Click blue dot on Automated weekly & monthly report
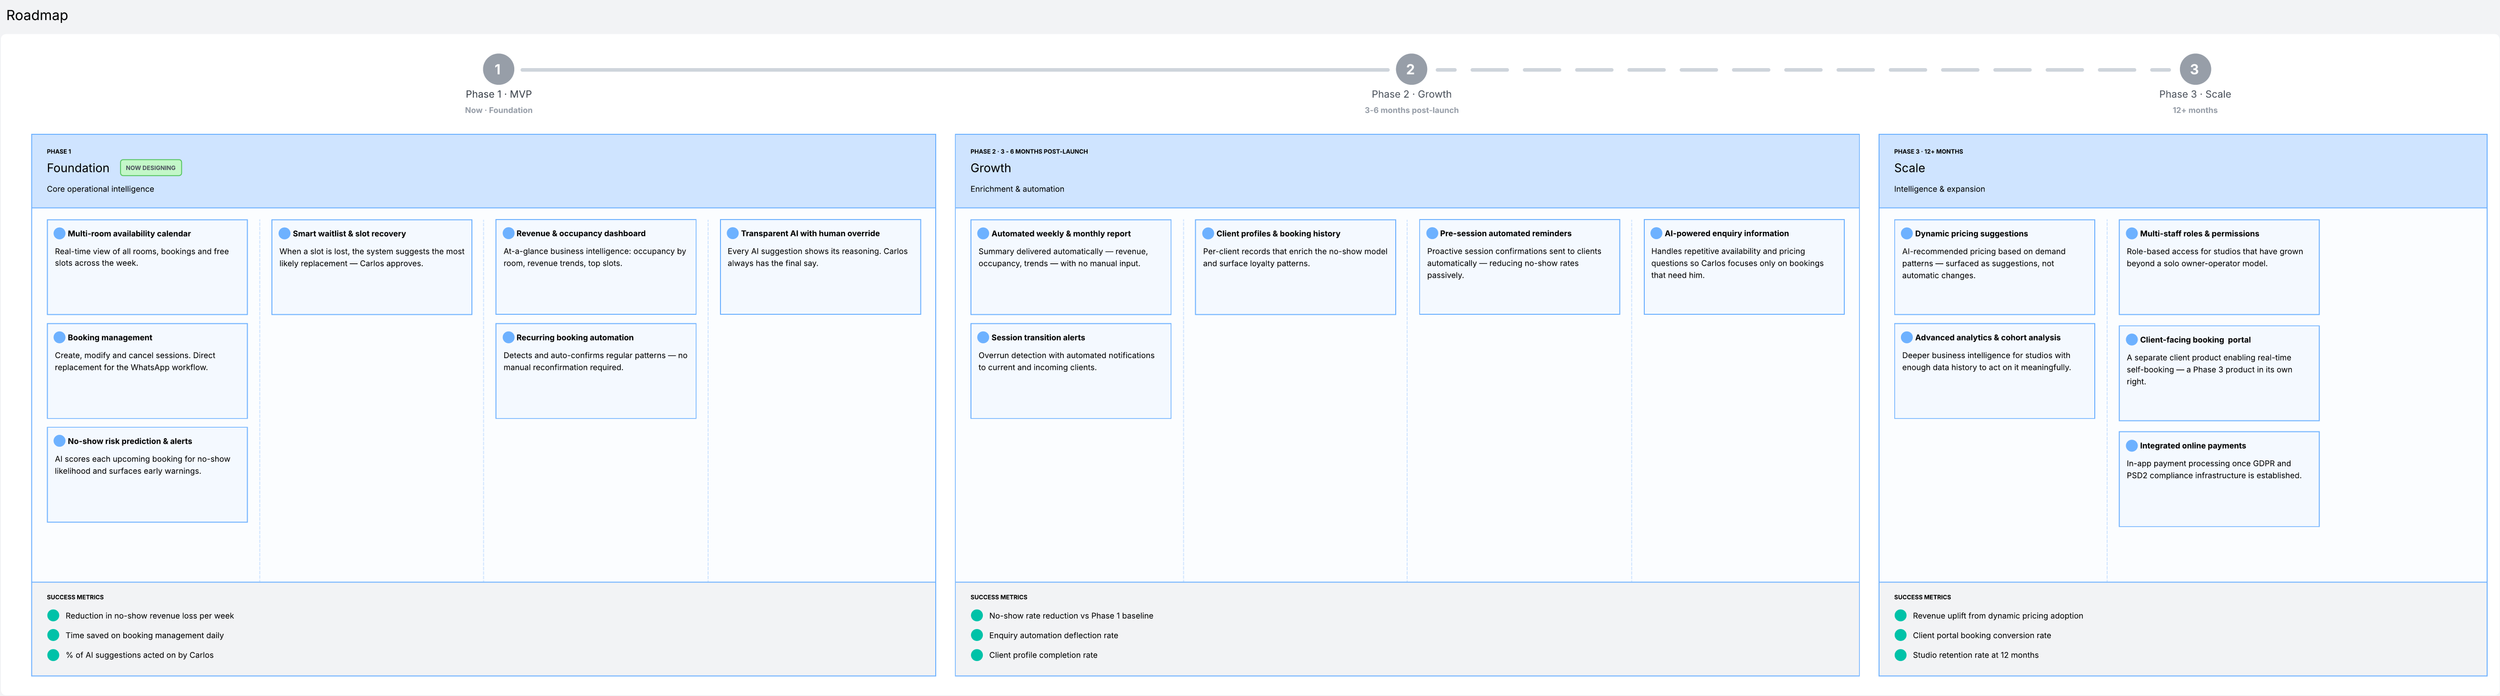 [x=983, y=233]
